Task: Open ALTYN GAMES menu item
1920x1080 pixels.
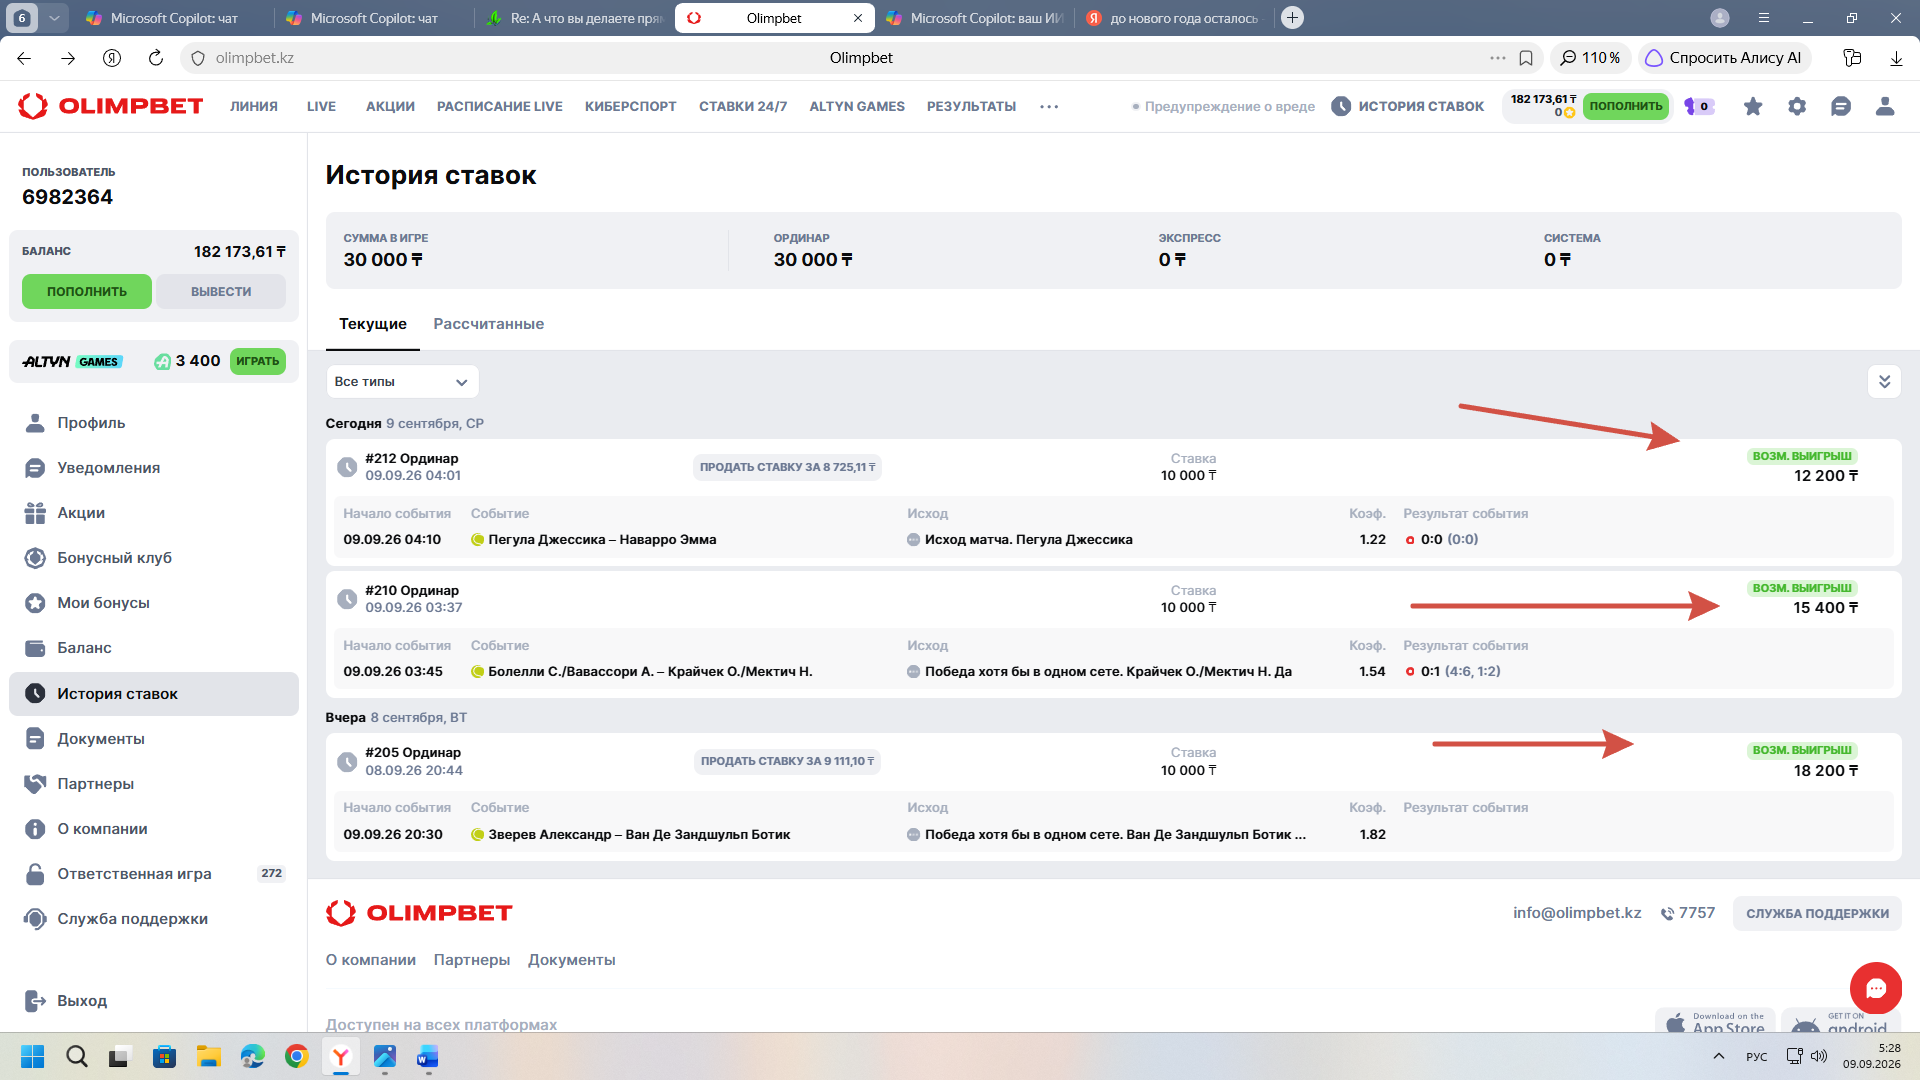Action: point(857,106)
